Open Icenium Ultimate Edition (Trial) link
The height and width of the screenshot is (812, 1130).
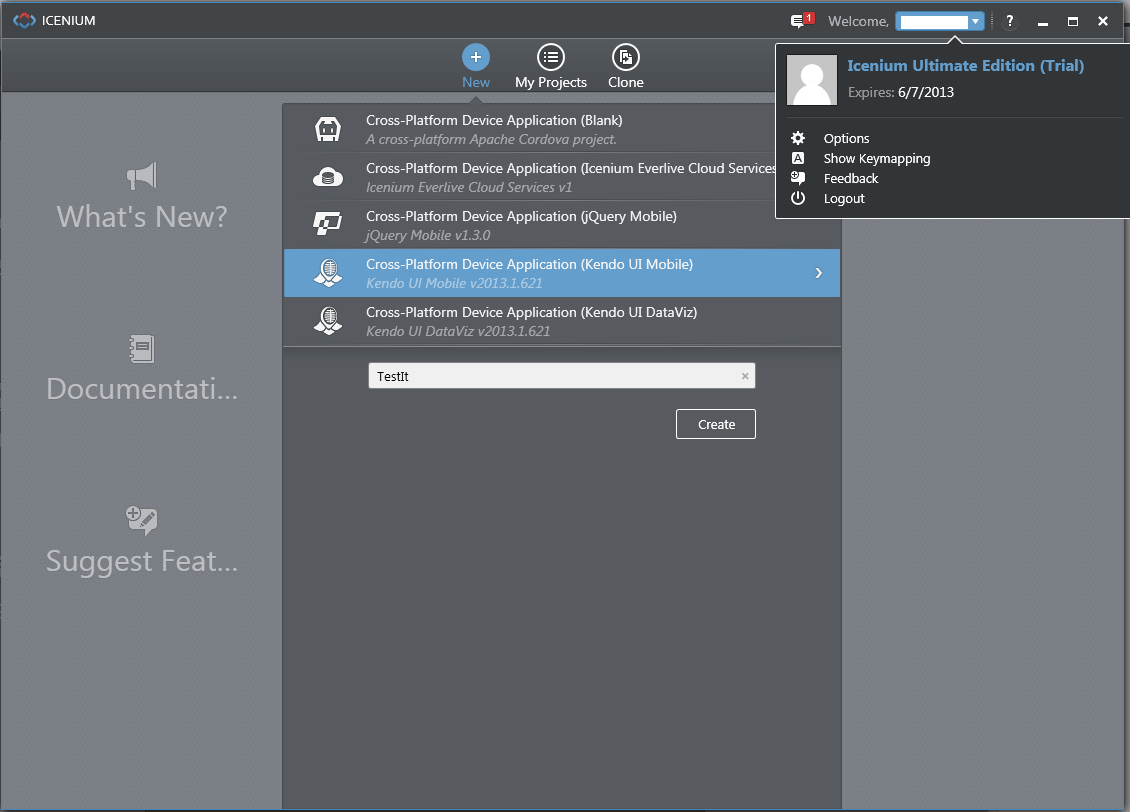[x=965, y=66]
